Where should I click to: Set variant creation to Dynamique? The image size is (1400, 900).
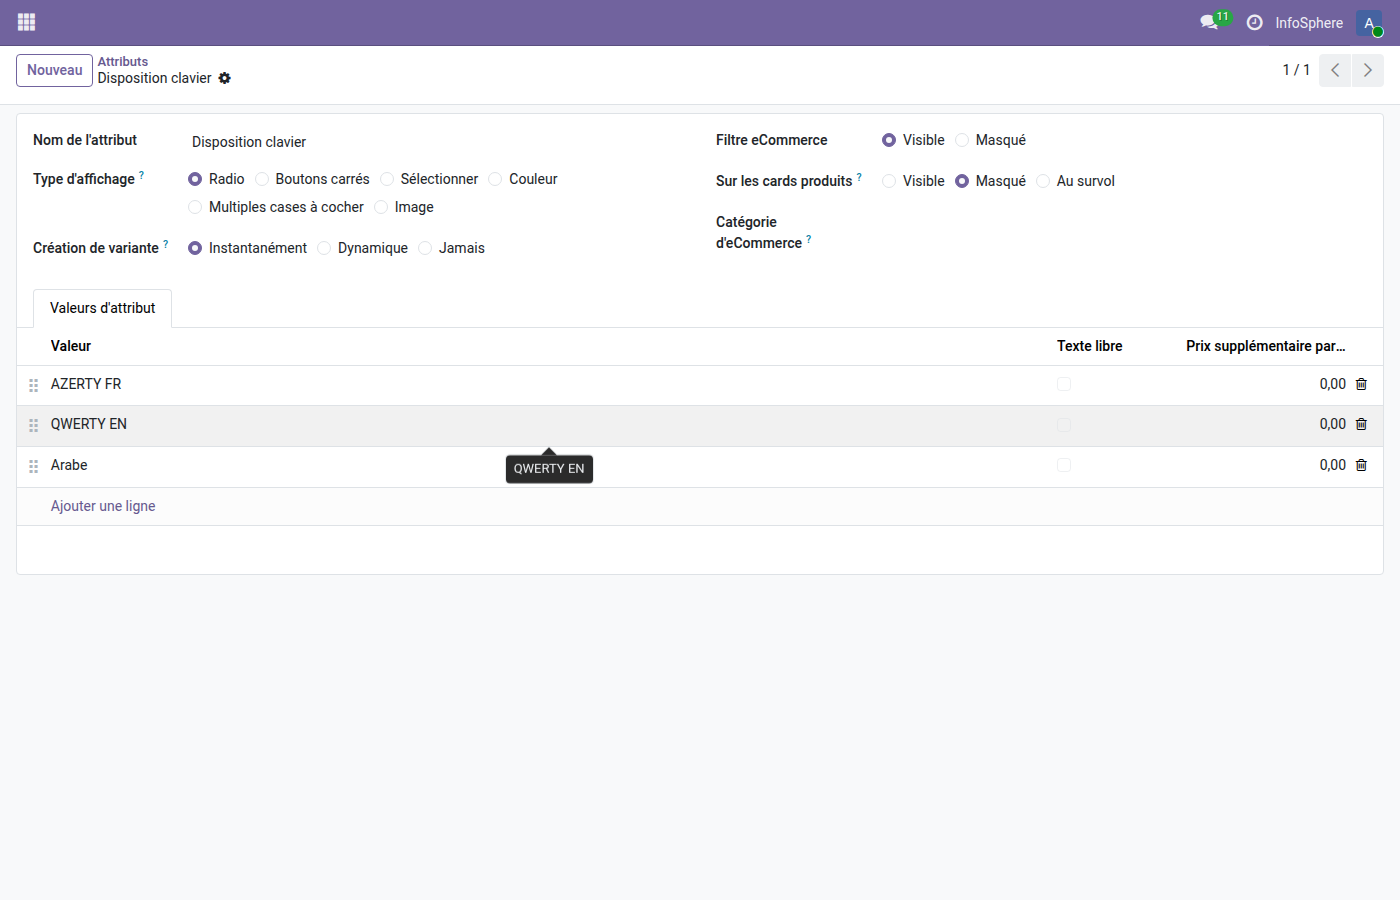[x=324, y=248]
